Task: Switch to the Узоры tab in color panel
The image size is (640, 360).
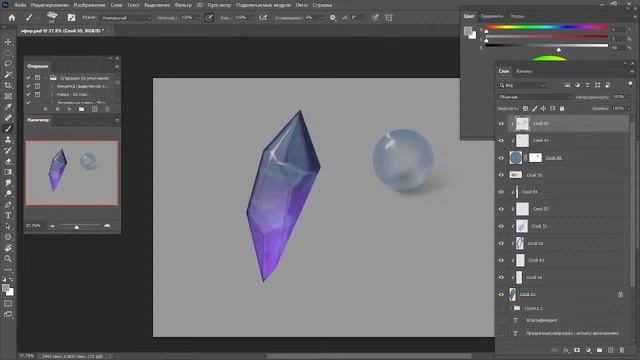Action: click(x=517, y=16)
